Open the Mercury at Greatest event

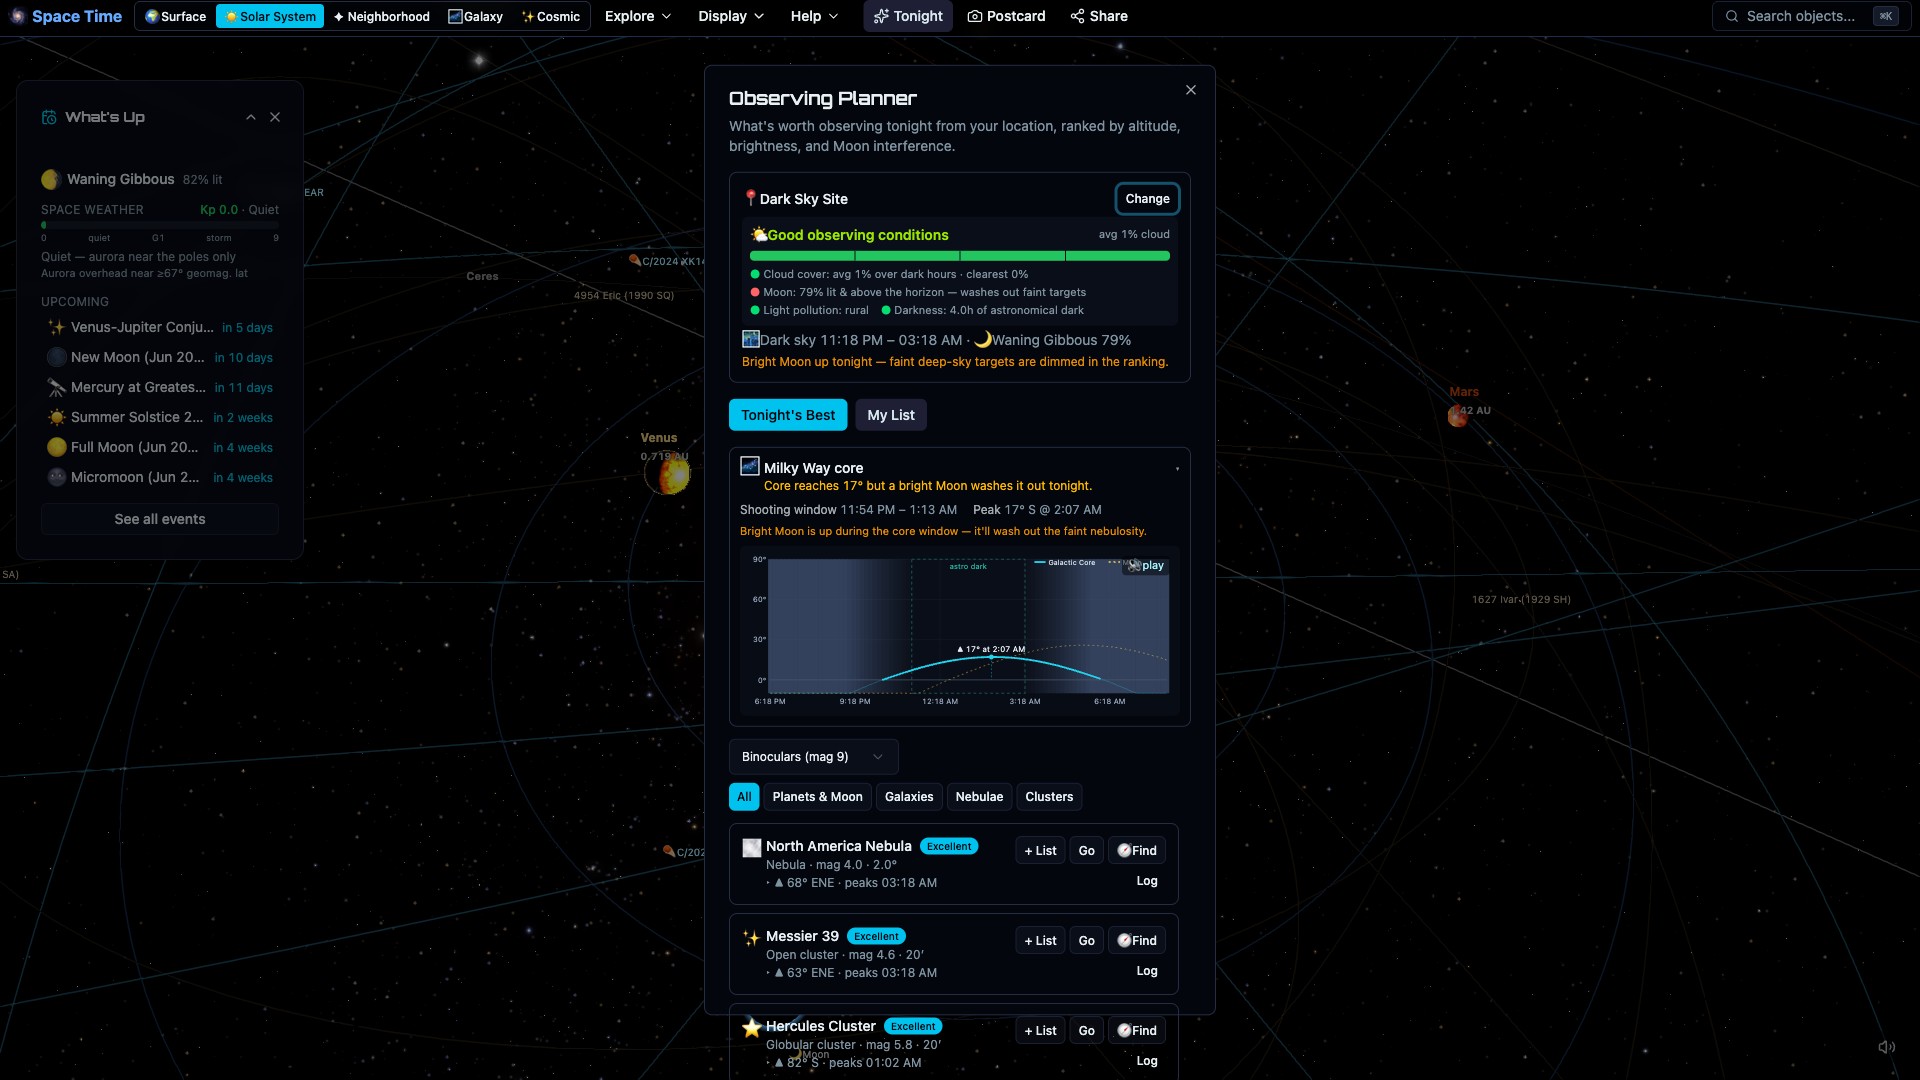pos(160,387)
